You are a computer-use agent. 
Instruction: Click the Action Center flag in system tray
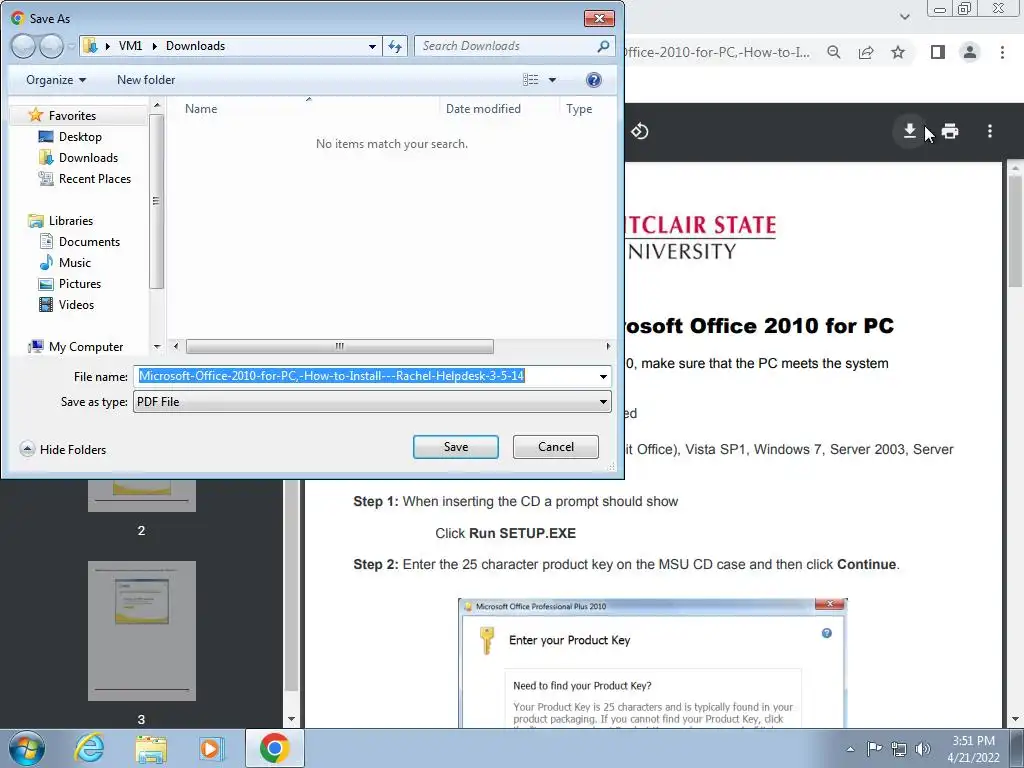click(874, 748)
